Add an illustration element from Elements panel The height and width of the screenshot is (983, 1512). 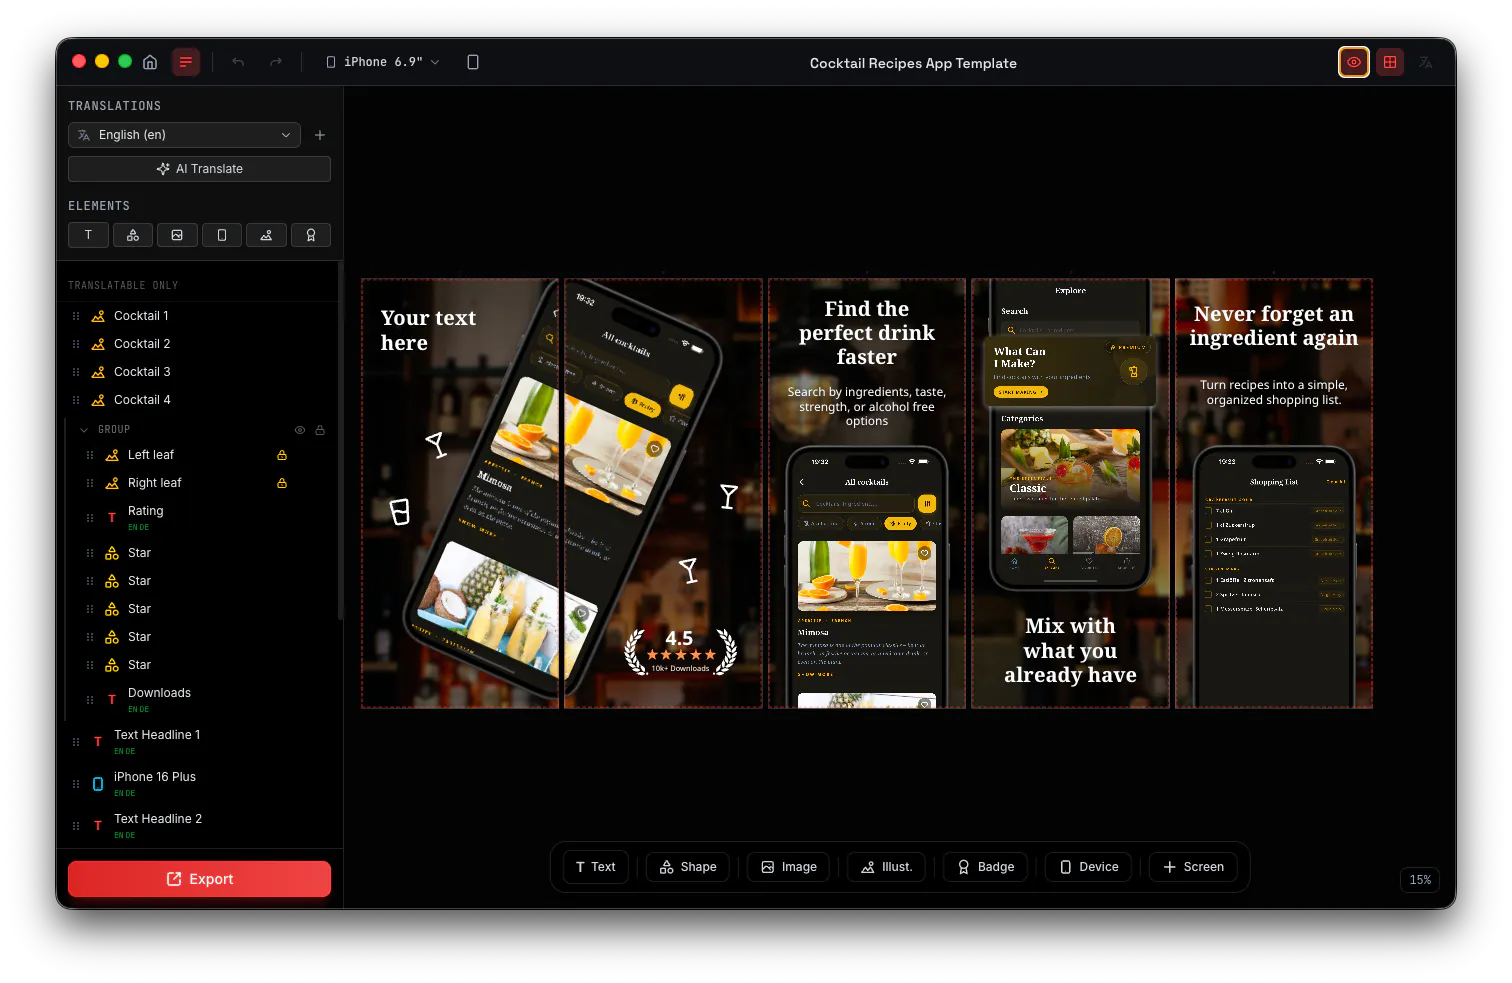(x=266, y=235)
